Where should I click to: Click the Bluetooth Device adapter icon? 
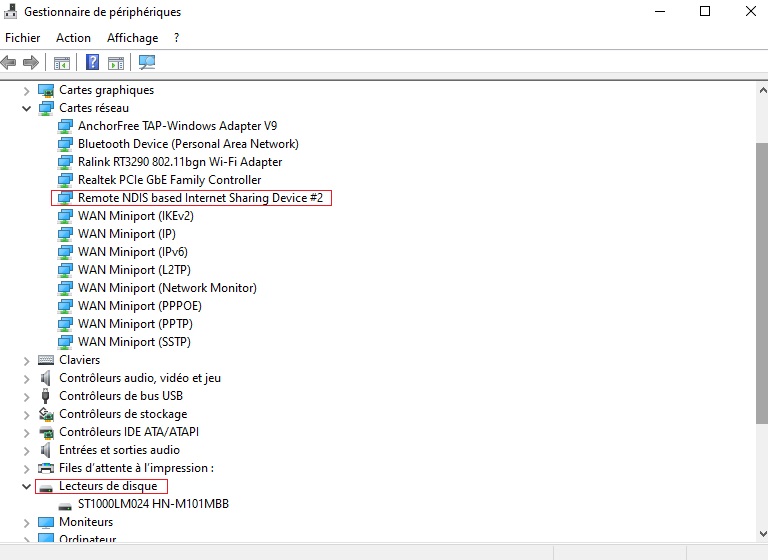65,145
